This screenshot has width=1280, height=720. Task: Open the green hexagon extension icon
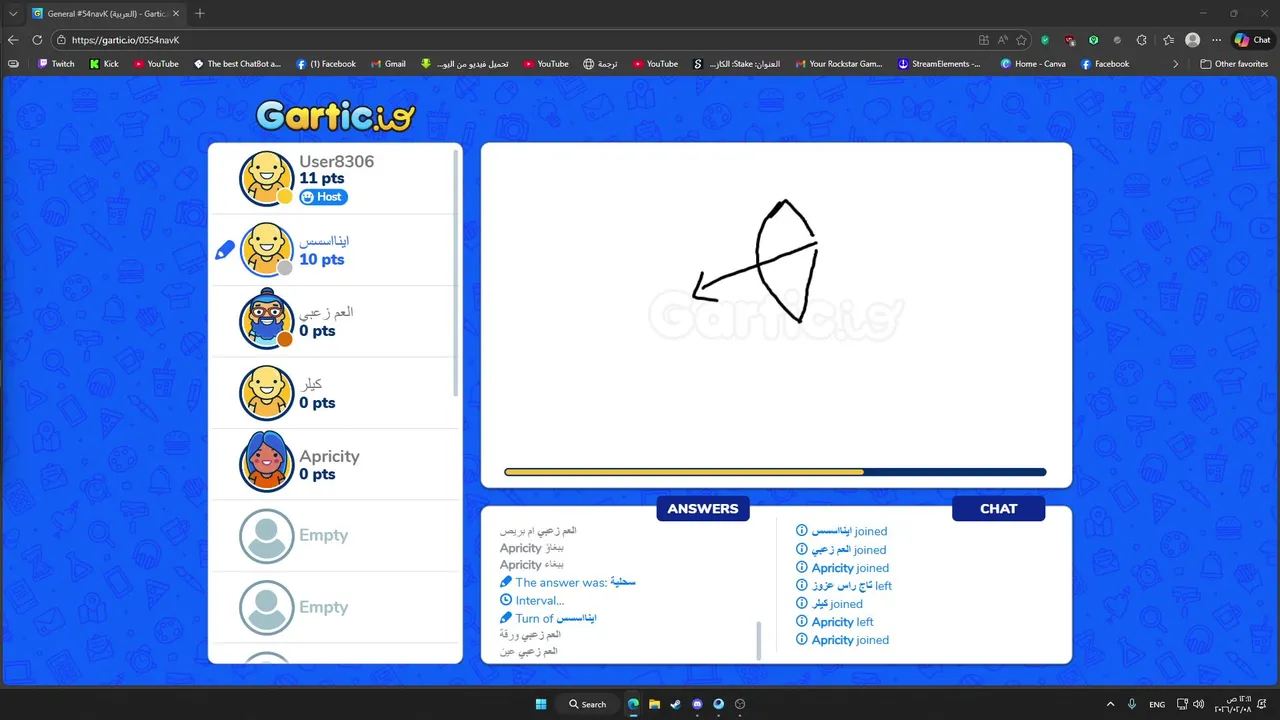(1094, 40)
